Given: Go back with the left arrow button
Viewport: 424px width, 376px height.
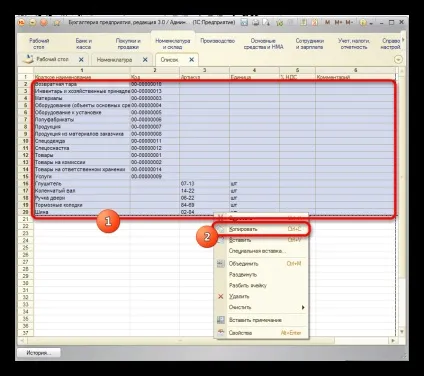Looking at the screenshot, I should click(x=32, y=23).
